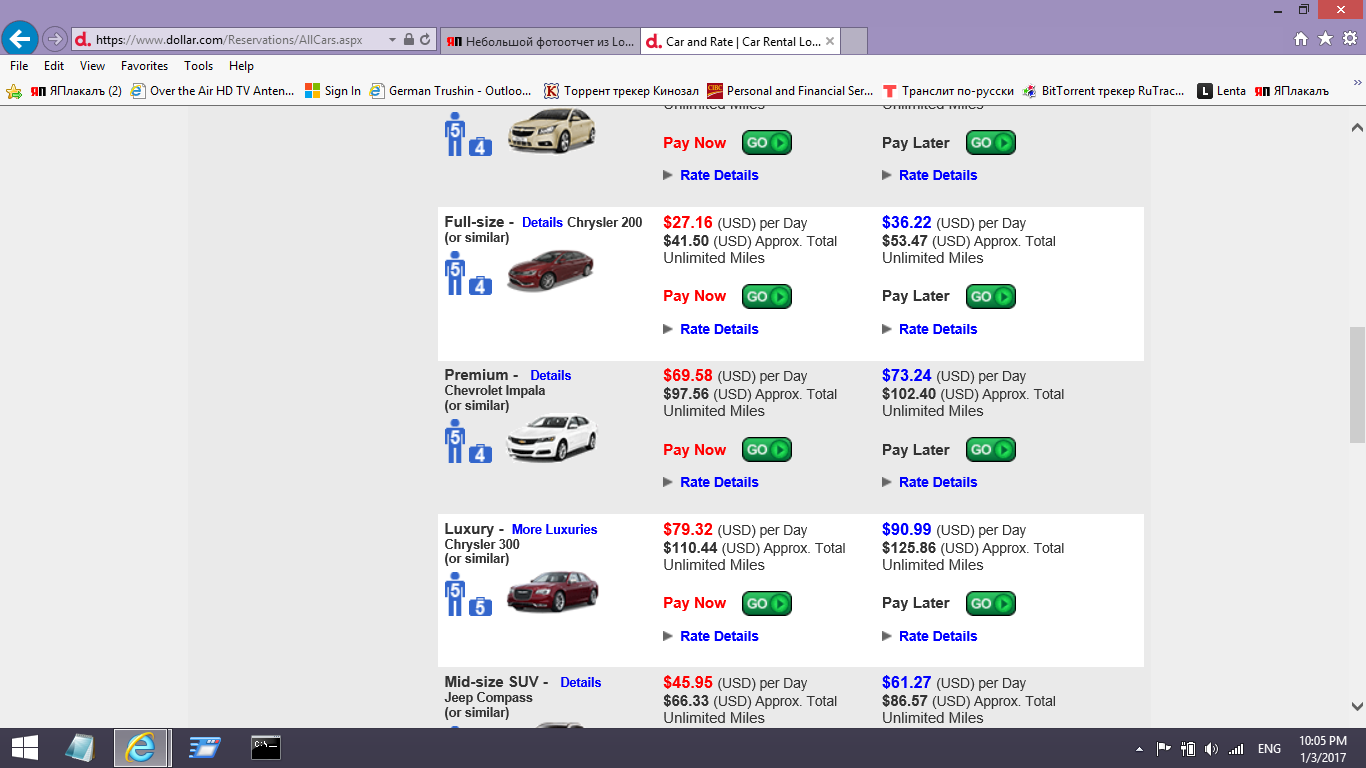Click the luggage count icon for Chevrolet Impala
The height and width of the screenshot is (768, 1366).
pyautogui.click(x=481, y=453)
